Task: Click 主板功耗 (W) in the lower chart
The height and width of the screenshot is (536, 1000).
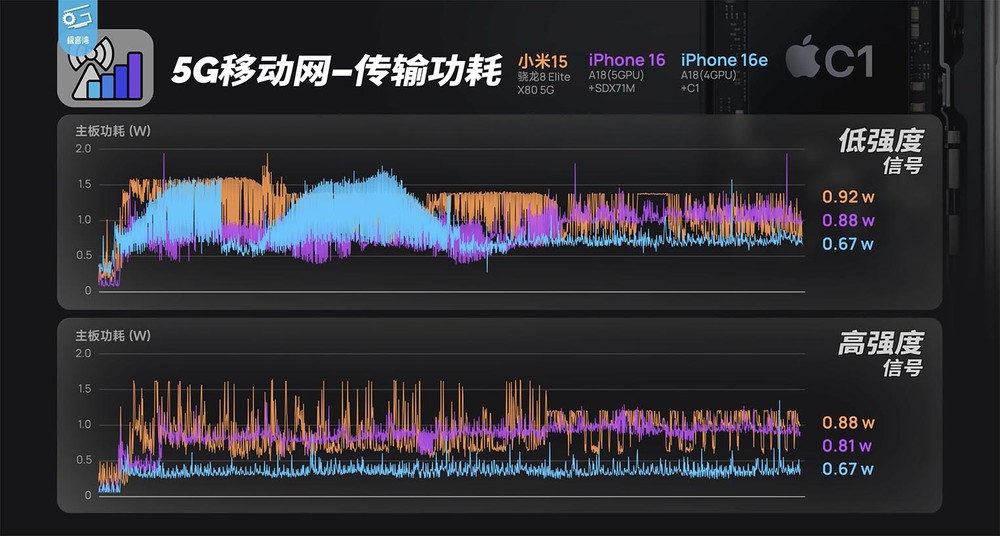Action: (x=113, y=336)
